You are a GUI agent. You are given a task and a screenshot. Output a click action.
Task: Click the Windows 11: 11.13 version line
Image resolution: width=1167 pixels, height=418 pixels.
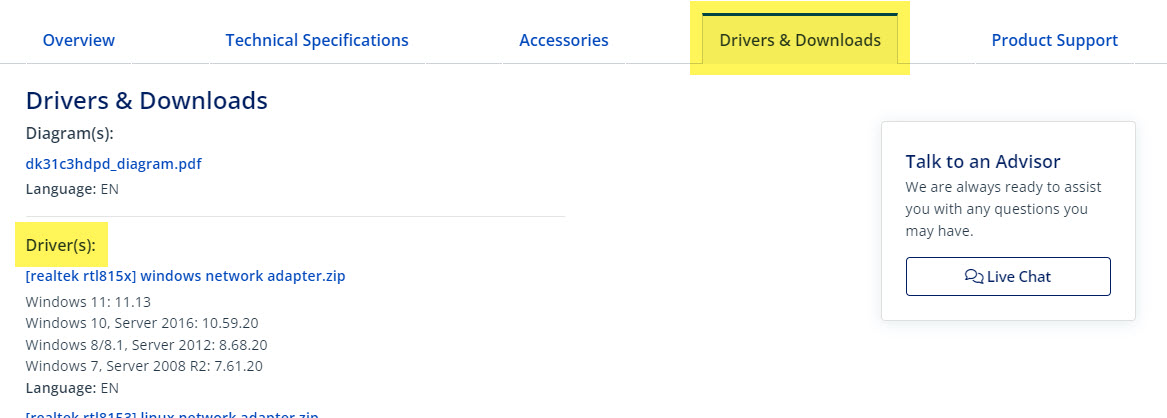click(x=88, y=302)
